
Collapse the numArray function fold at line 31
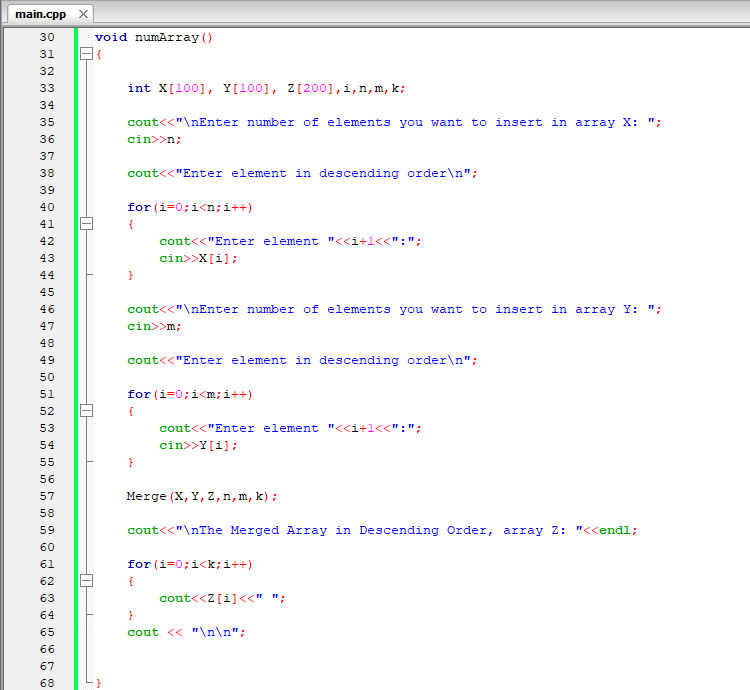pyautogui.click(x=86, y=54)
